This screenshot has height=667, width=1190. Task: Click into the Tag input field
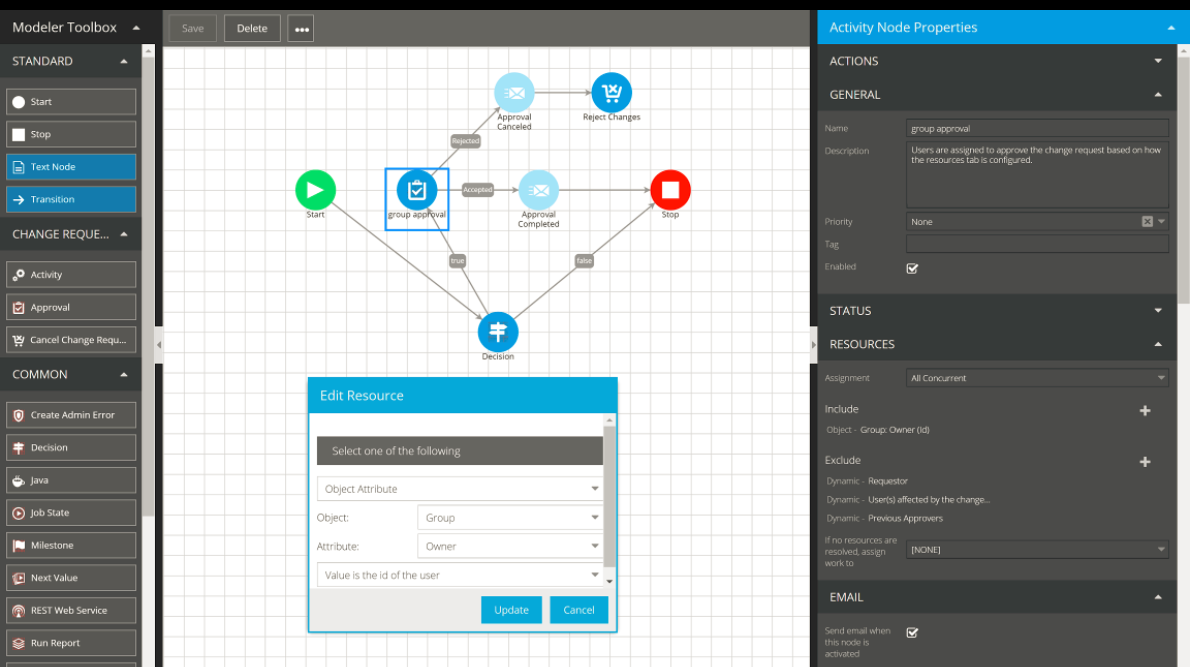(1036, 244)
